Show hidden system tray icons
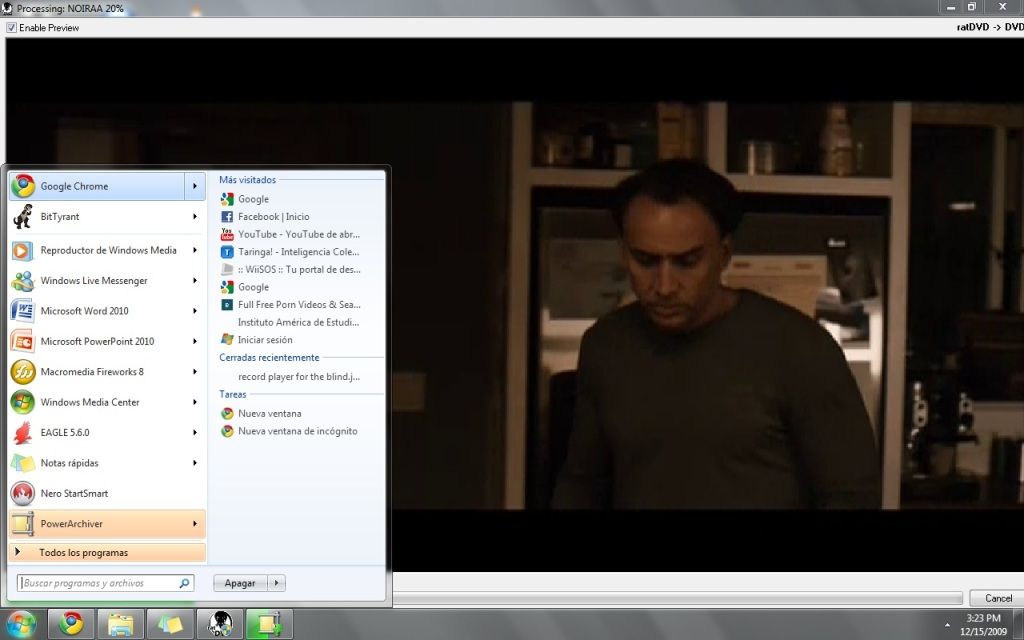1024x640 pixels. pyautogui.click(x=947, y=625)
